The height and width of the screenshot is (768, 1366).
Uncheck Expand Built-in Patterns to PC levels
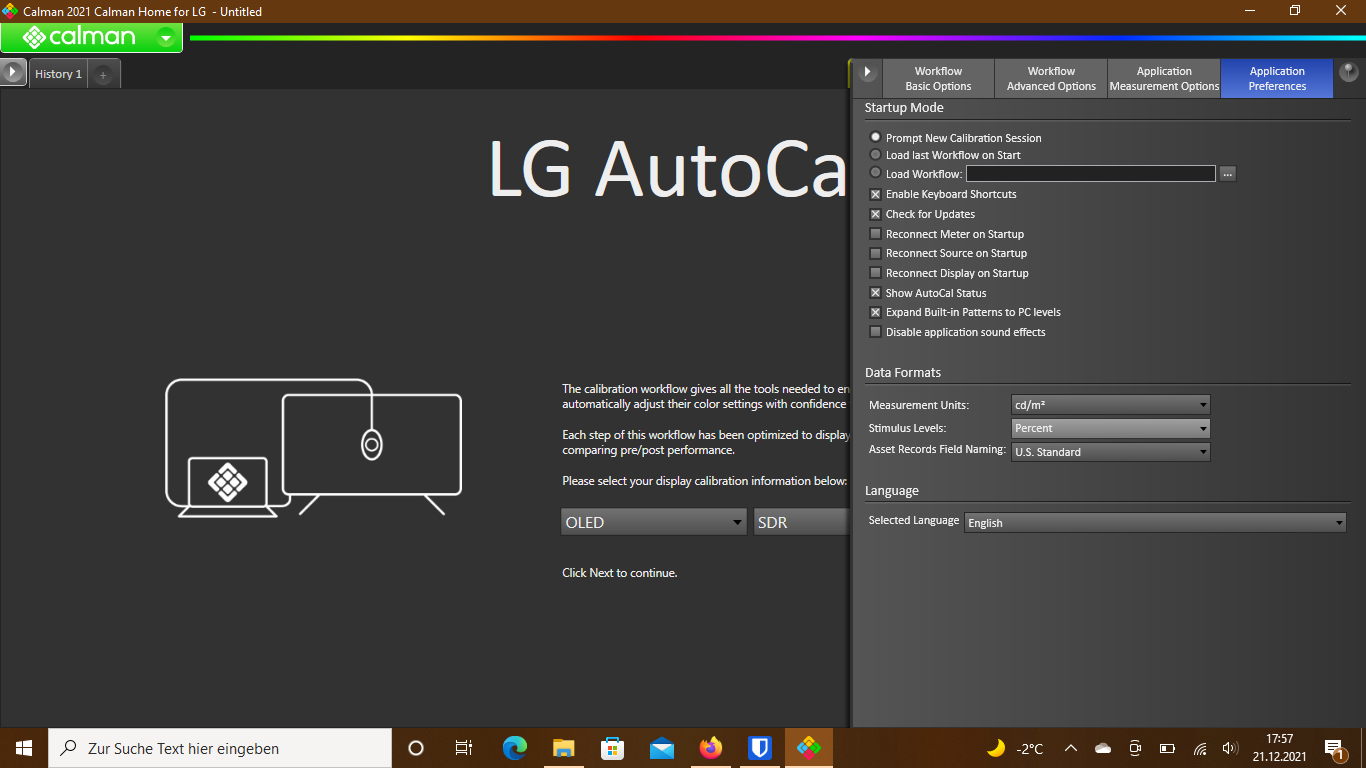876,312
